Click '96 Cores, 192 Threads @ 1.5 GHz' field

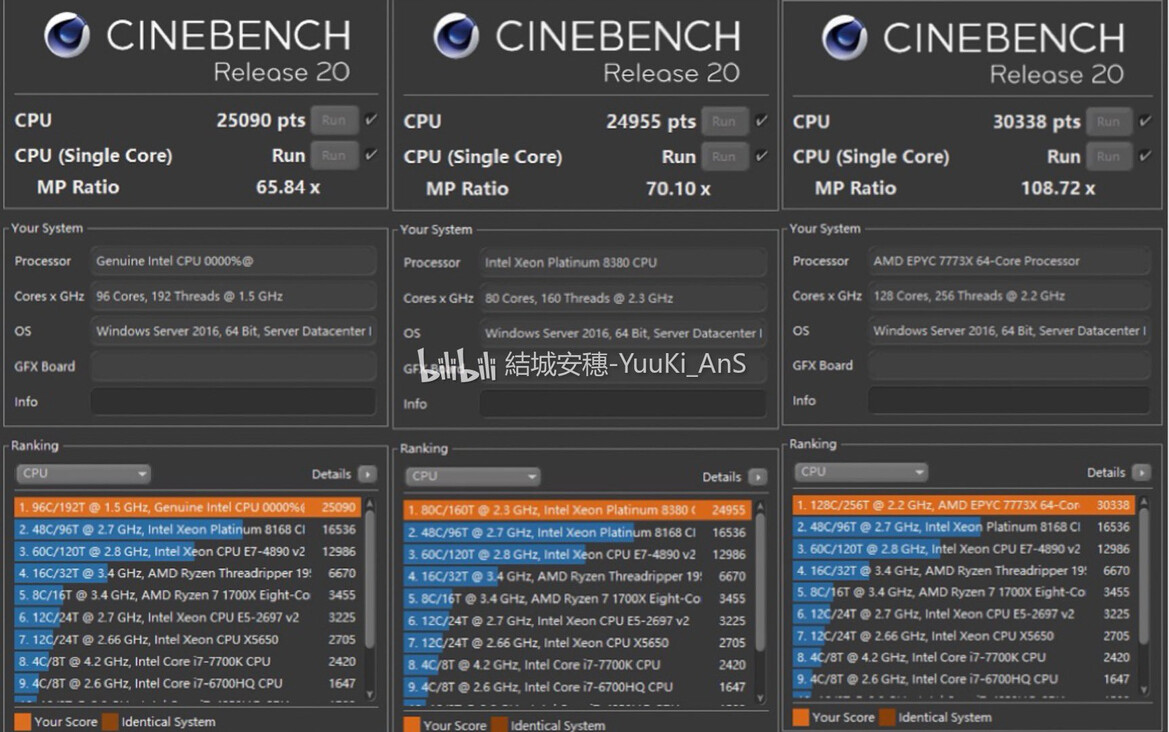point(233,296)
